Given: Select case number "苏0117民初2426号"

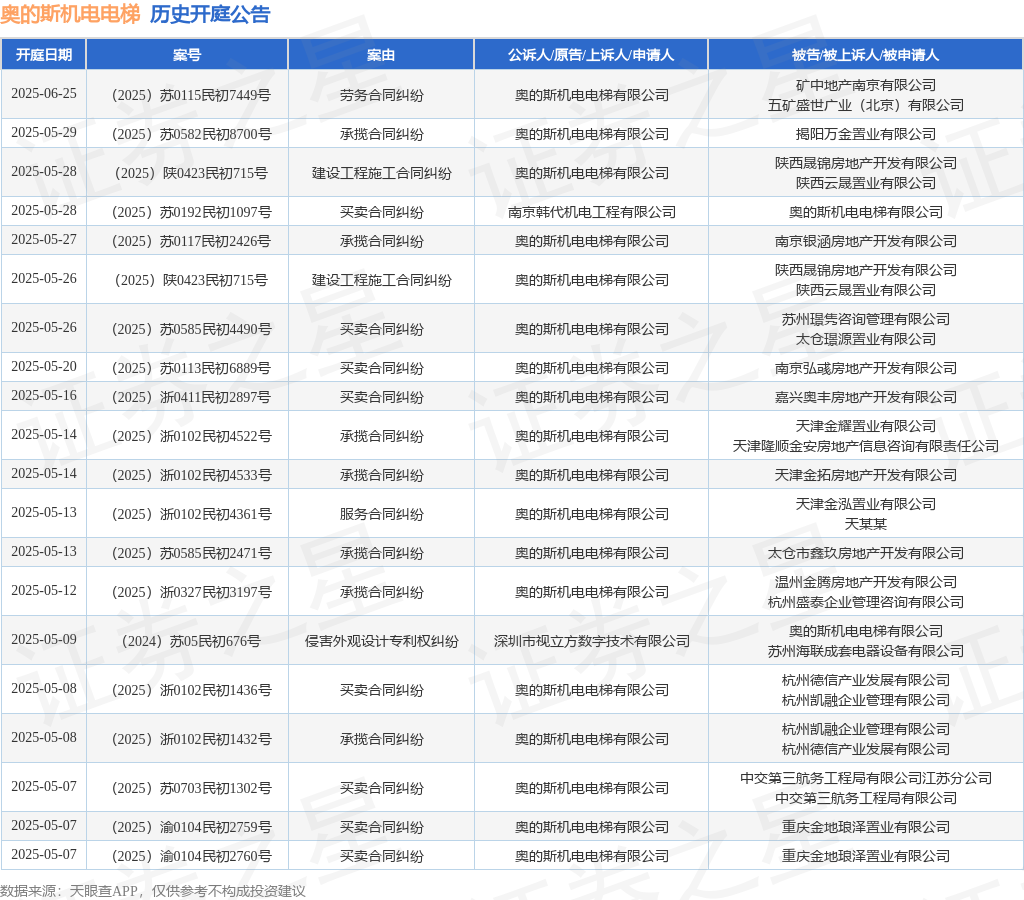Looking at the screenshot, I should [x=216, y=242].
